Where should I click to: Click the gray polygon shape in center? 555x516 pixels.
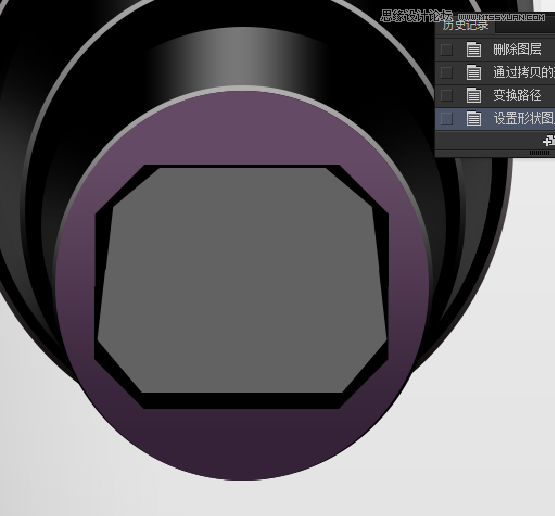(x=243, y=280)
